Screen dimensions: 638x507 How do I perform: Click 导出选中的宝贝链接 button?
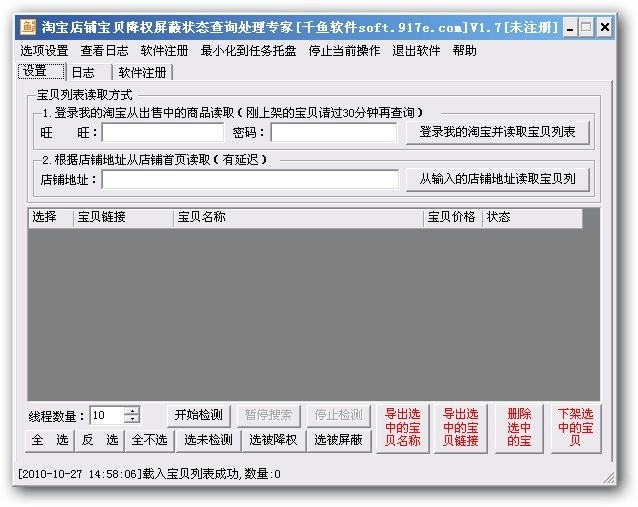461,428
